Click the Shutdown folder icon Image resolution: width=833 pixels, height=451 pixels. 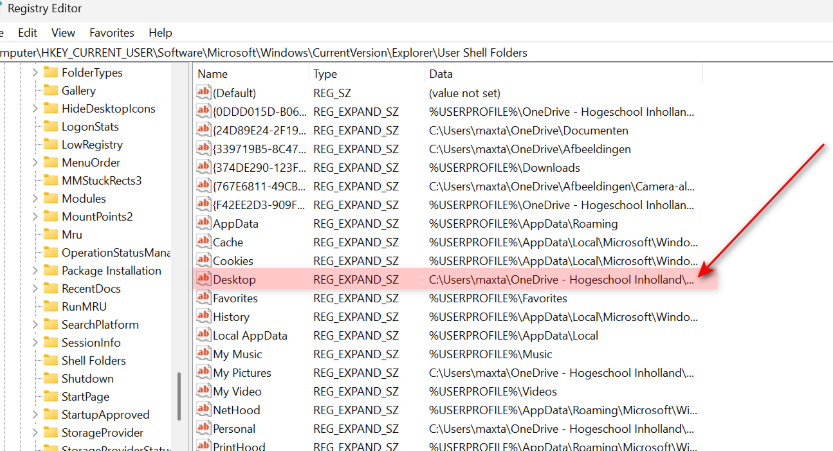pos(50,378)
